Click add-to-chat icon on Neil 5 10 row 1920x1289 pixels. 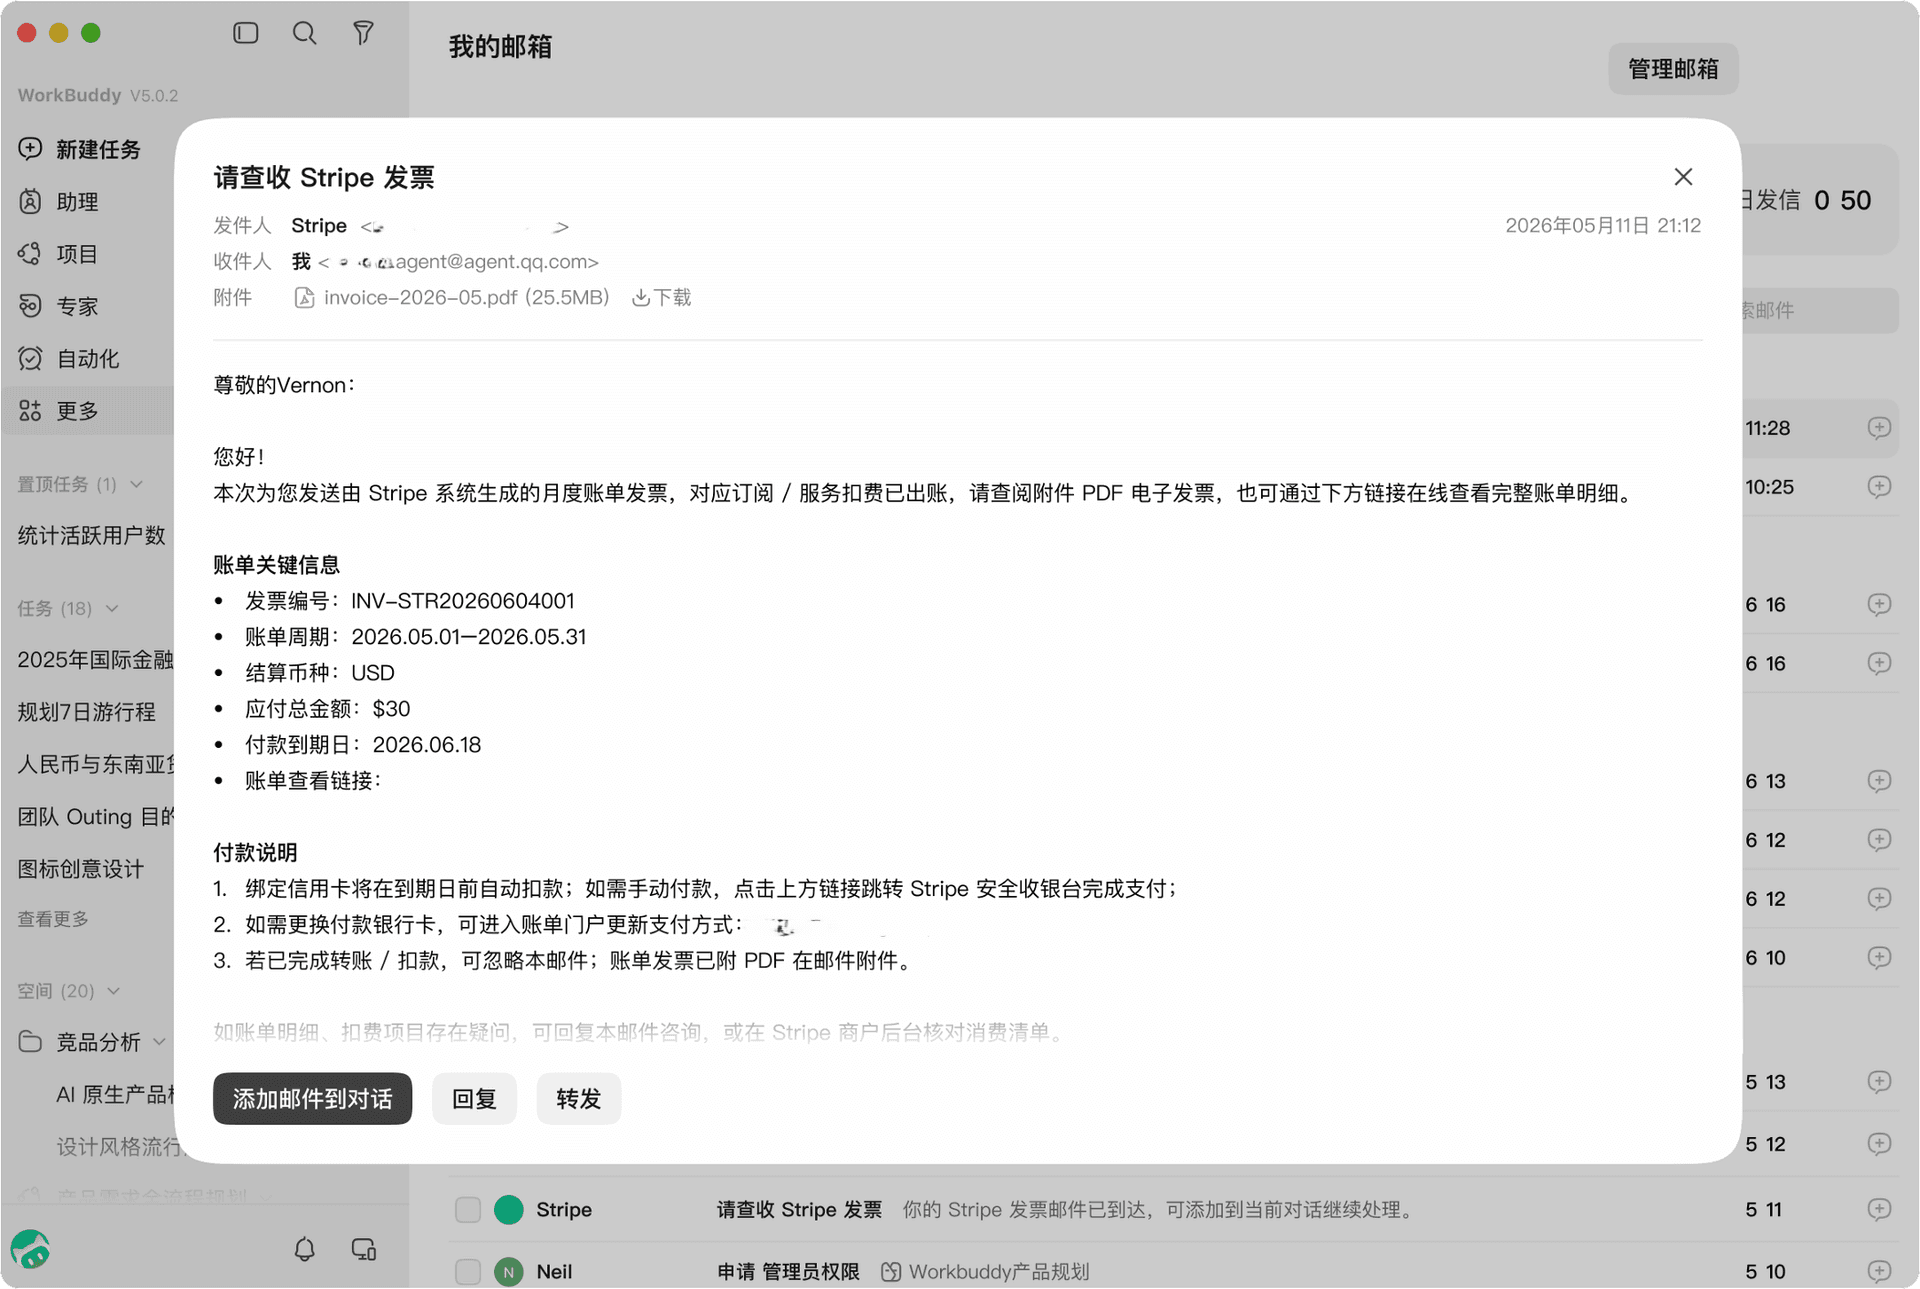(1879, 1272)
